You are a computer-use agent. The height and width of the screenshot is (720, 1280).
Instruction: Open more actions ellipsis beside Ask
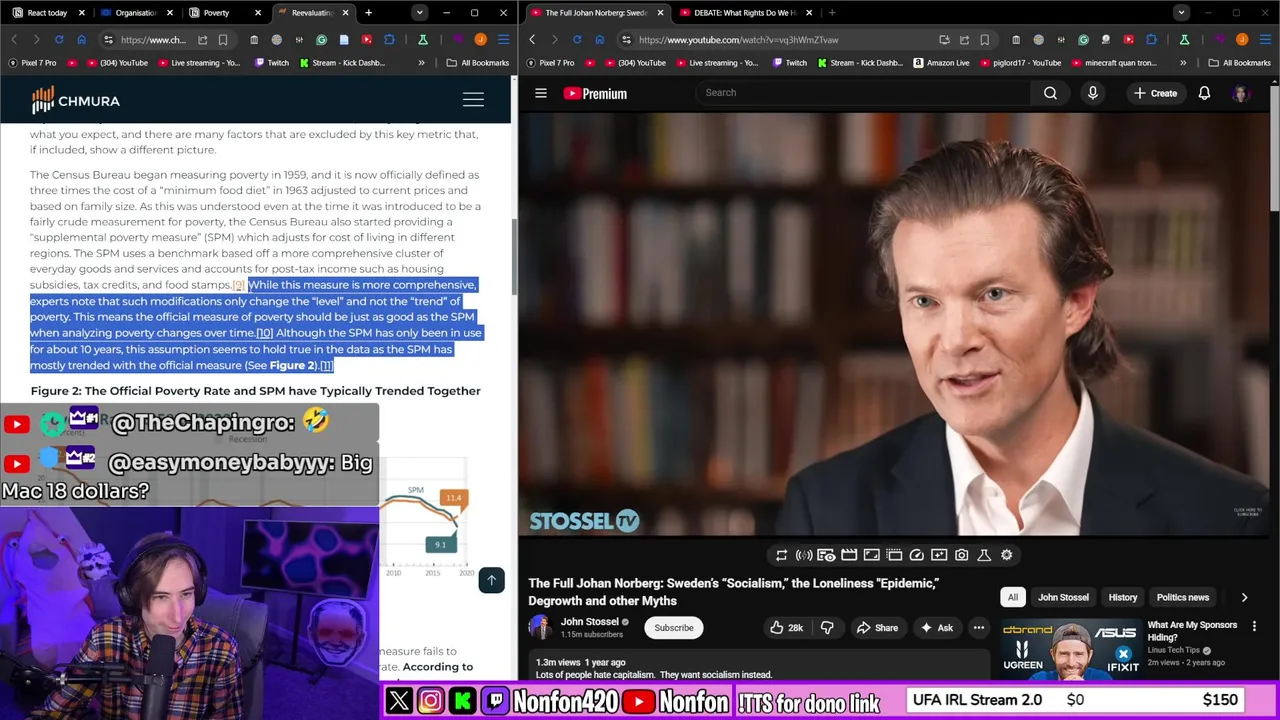pos(979,628)
